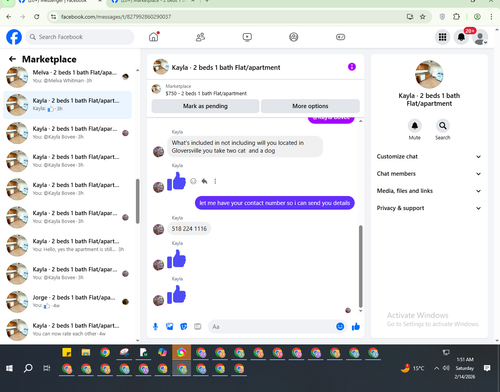The height and width of the screenshot is (392, 500).
Task: Click the browser address bar URL
Action: 116,17
